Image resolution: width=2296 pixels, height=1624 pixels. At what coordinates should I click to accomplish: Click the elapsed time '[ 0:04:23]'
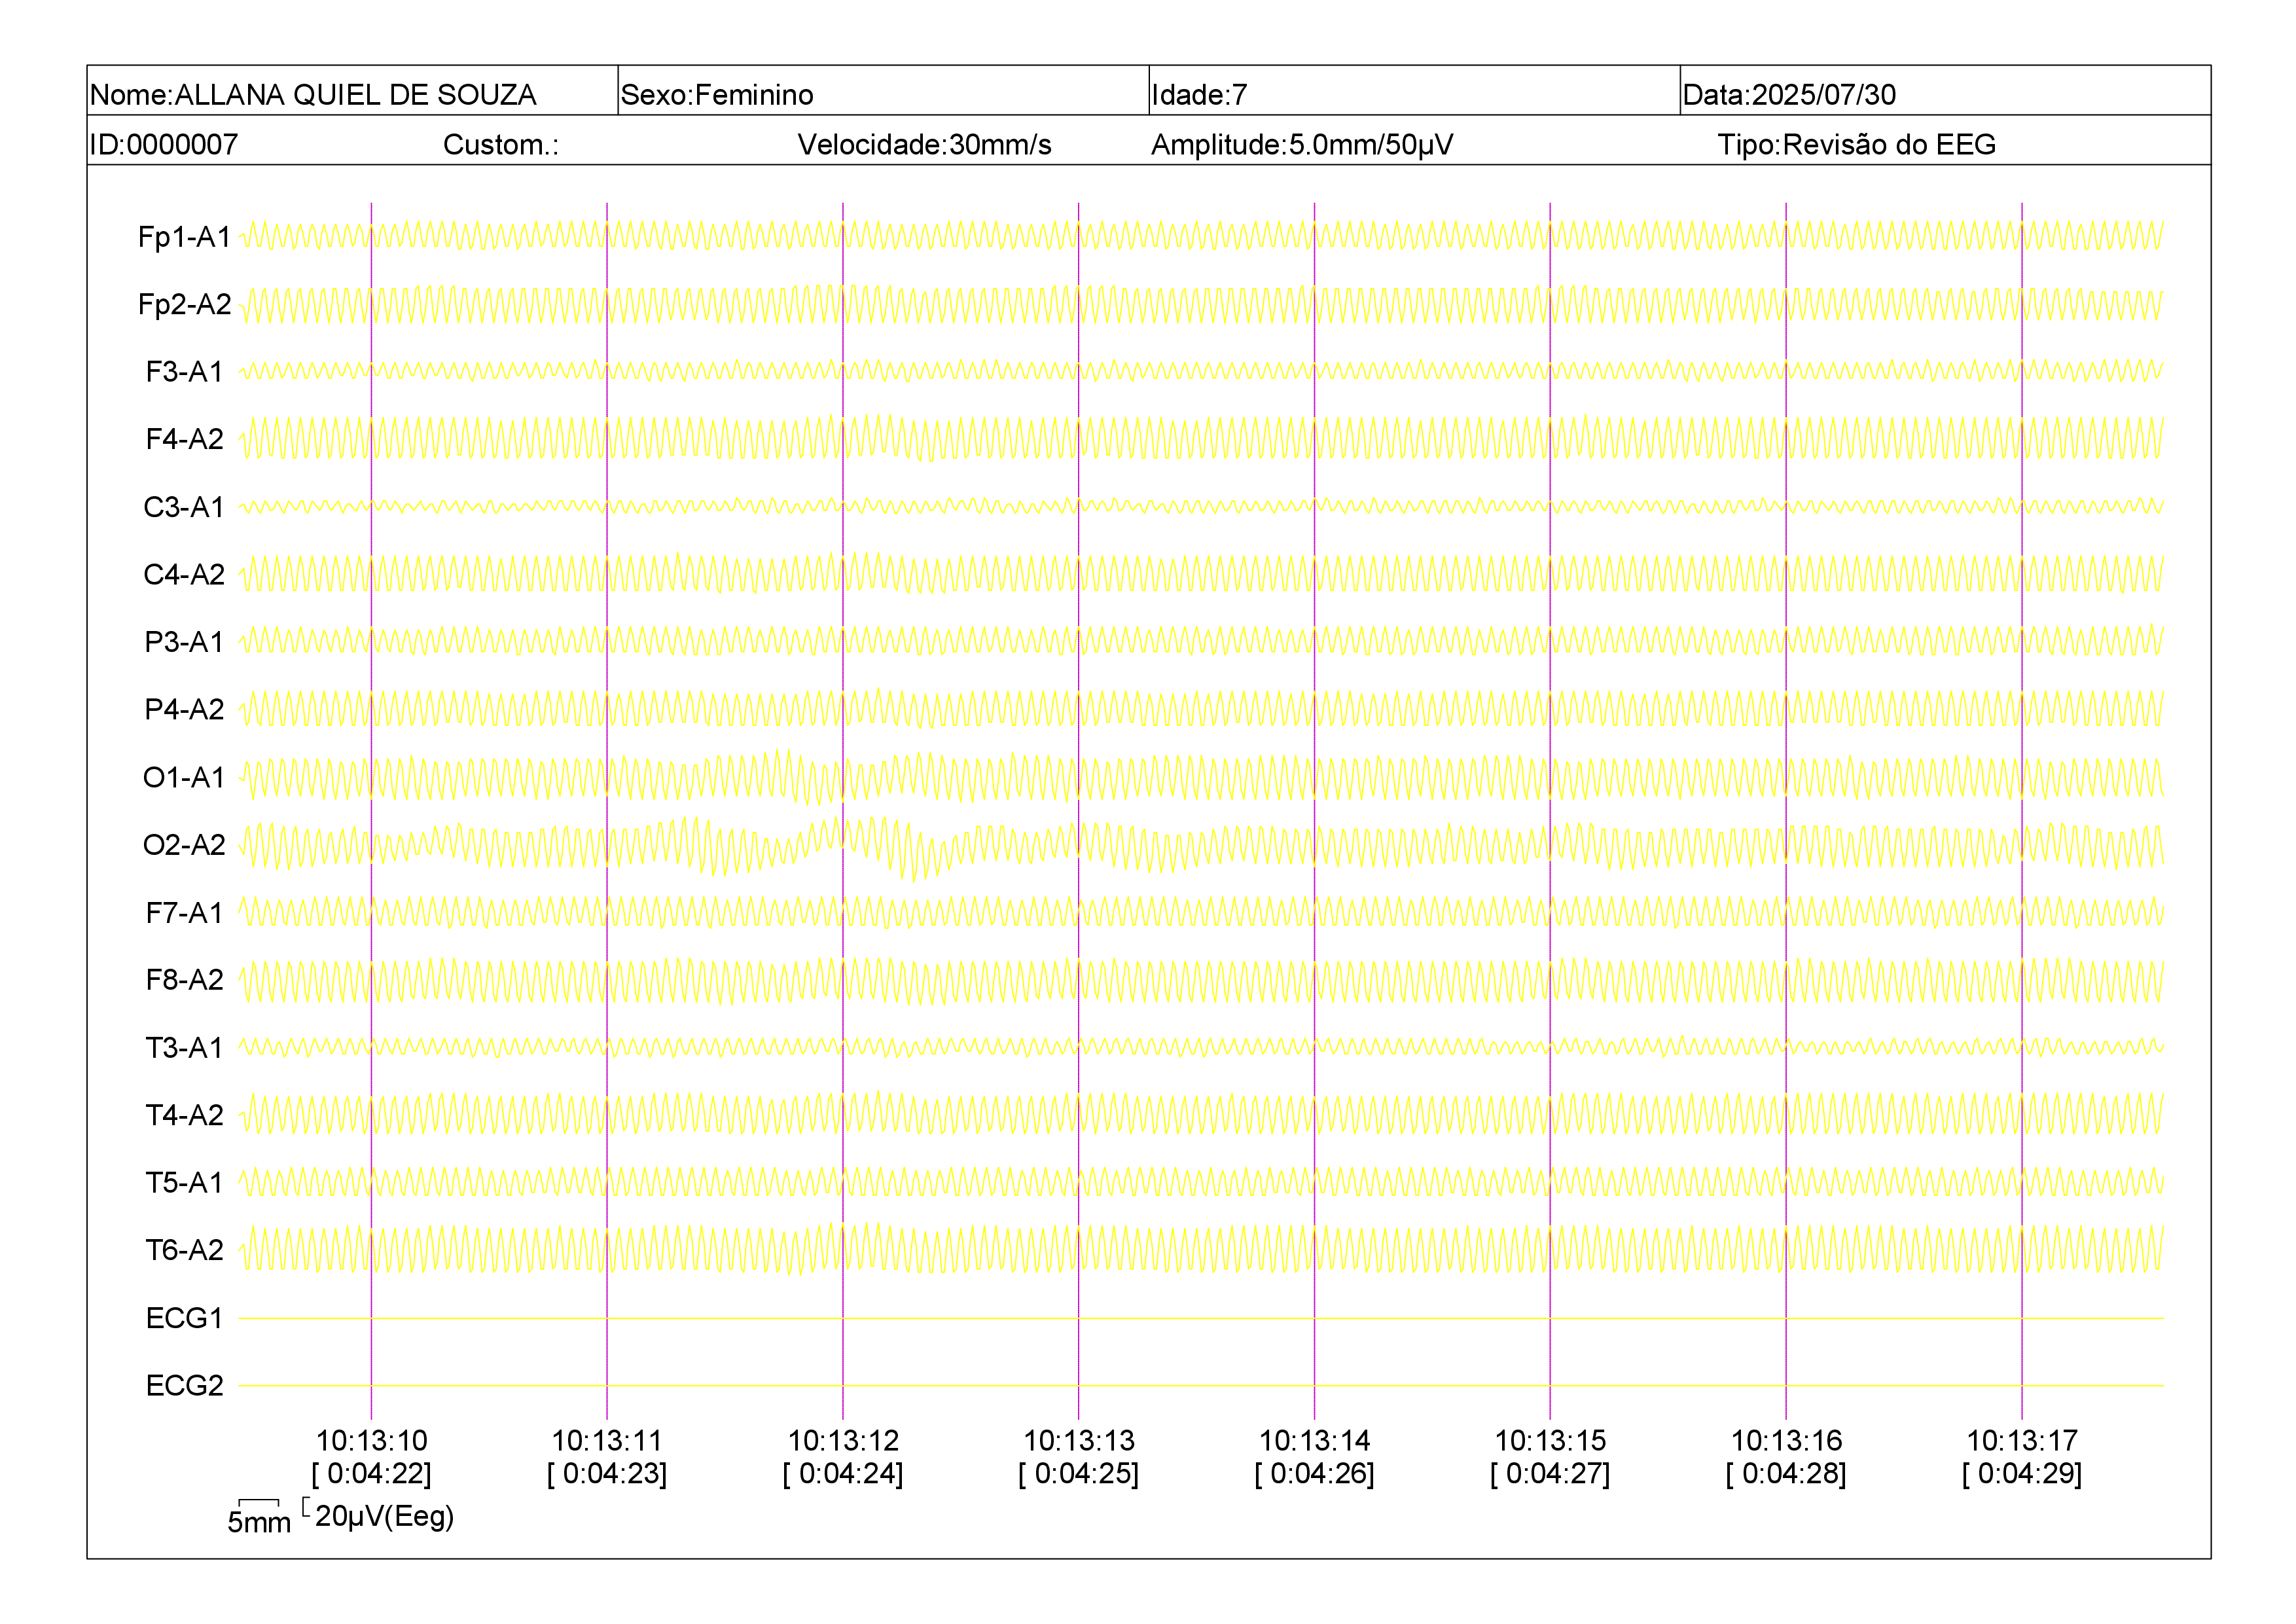click(607, 1474)
